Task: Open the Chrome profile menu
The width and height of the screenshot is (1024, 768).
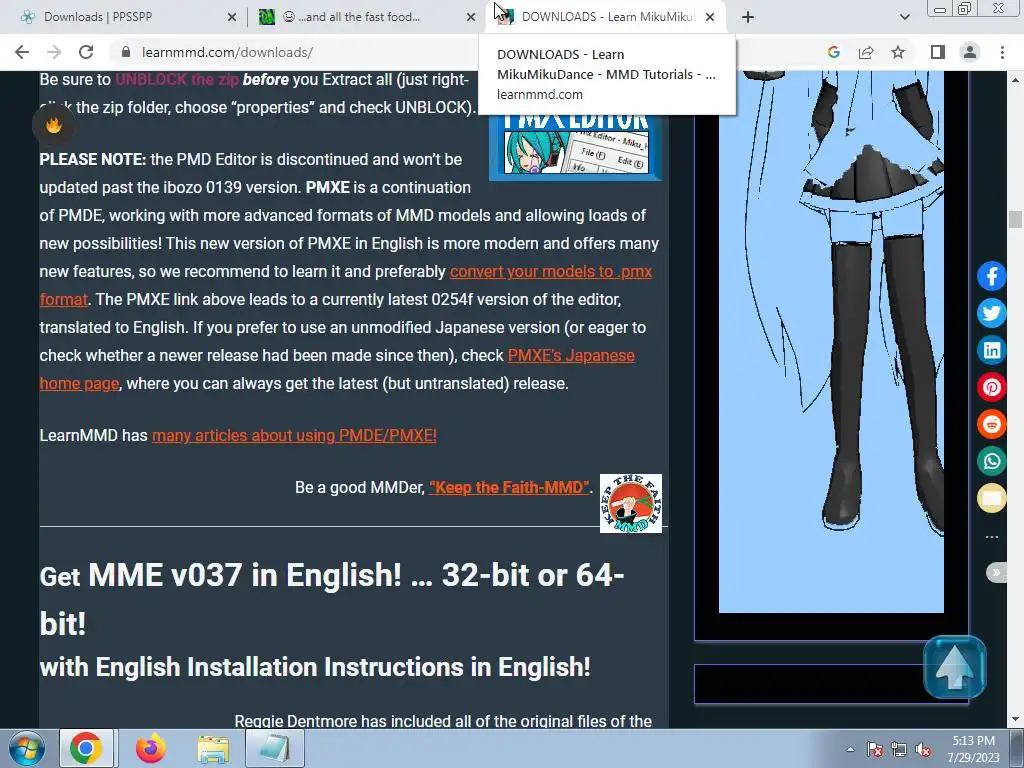Action: click(x=970, y=52)
